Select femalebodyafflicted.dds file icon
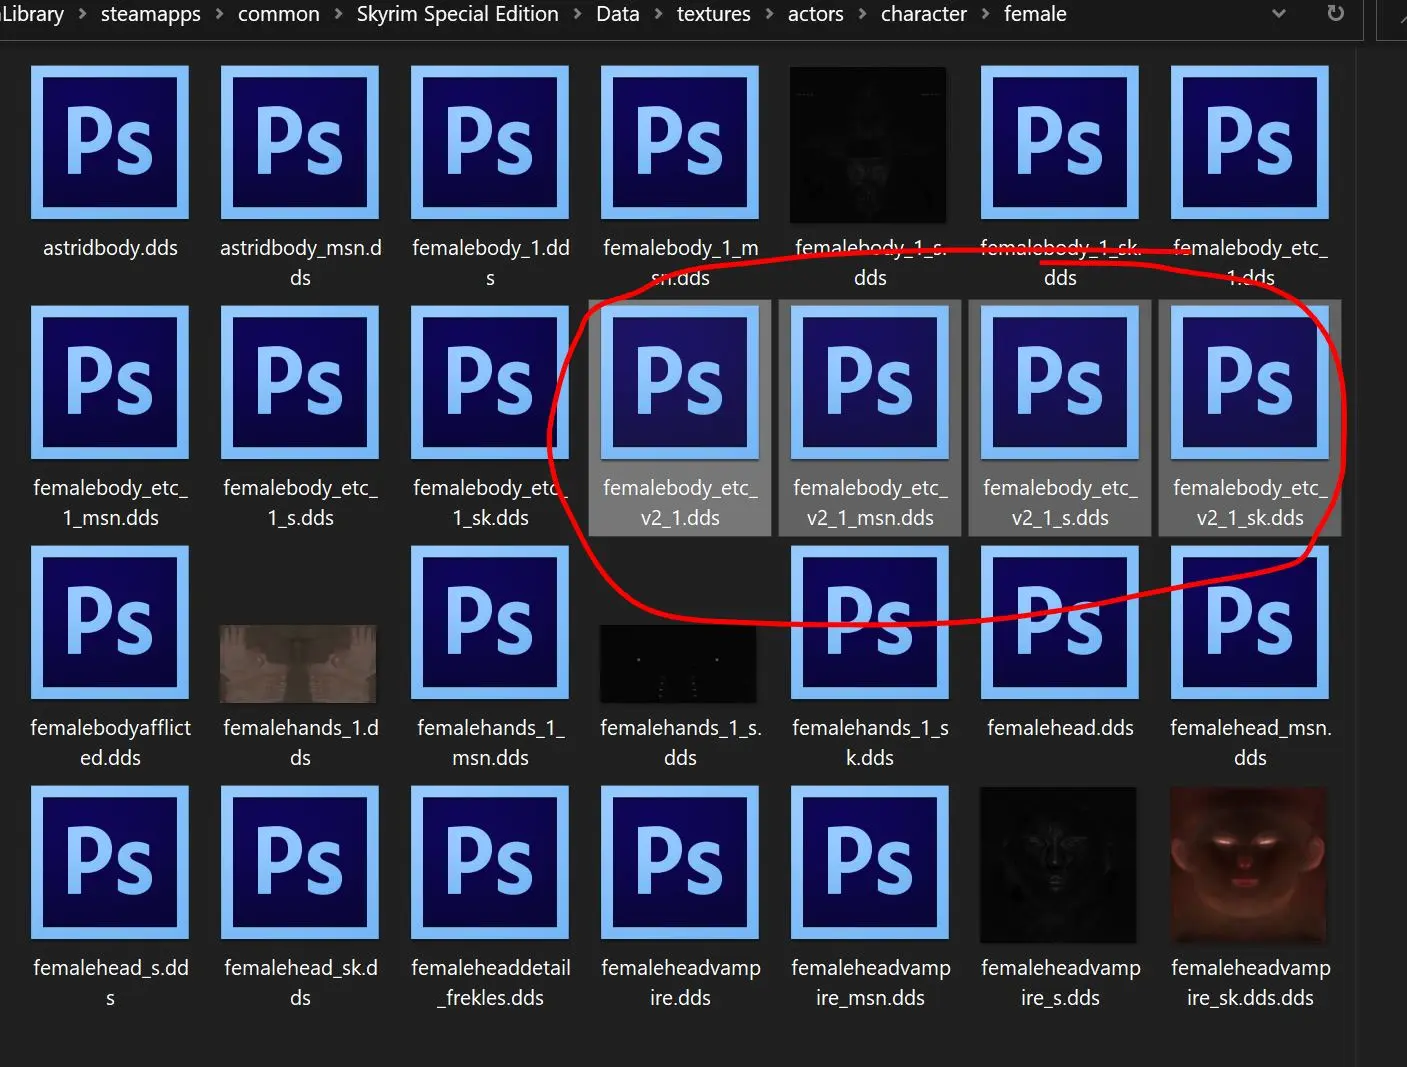This screenshot has width=1407, height=1067. coord(110,622)
